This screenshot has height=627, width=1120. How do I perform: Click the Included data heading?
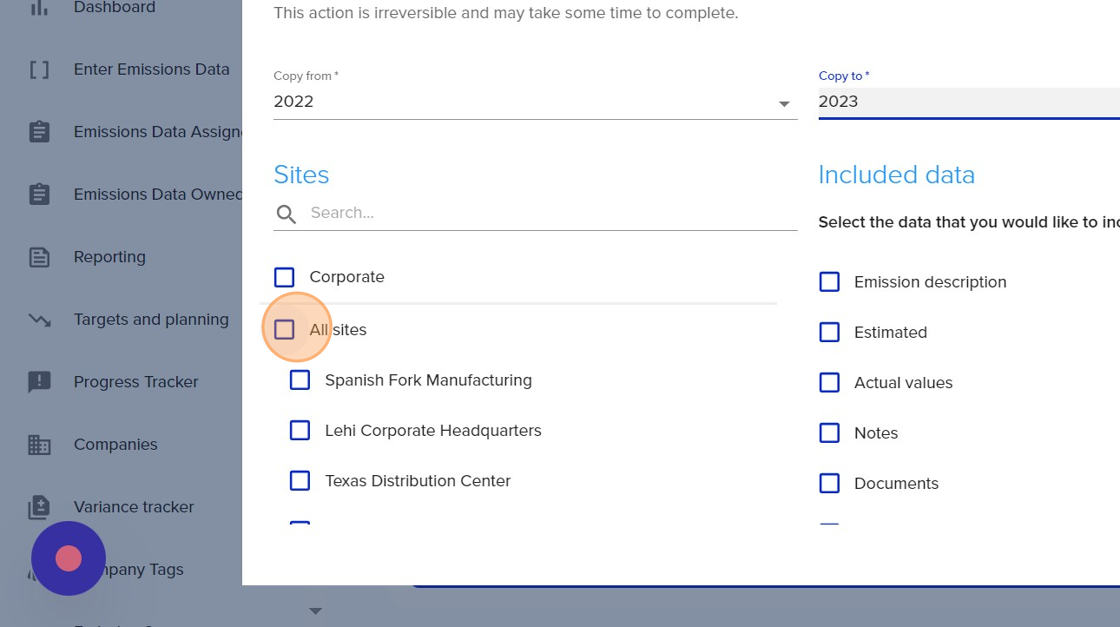[896, 175]
